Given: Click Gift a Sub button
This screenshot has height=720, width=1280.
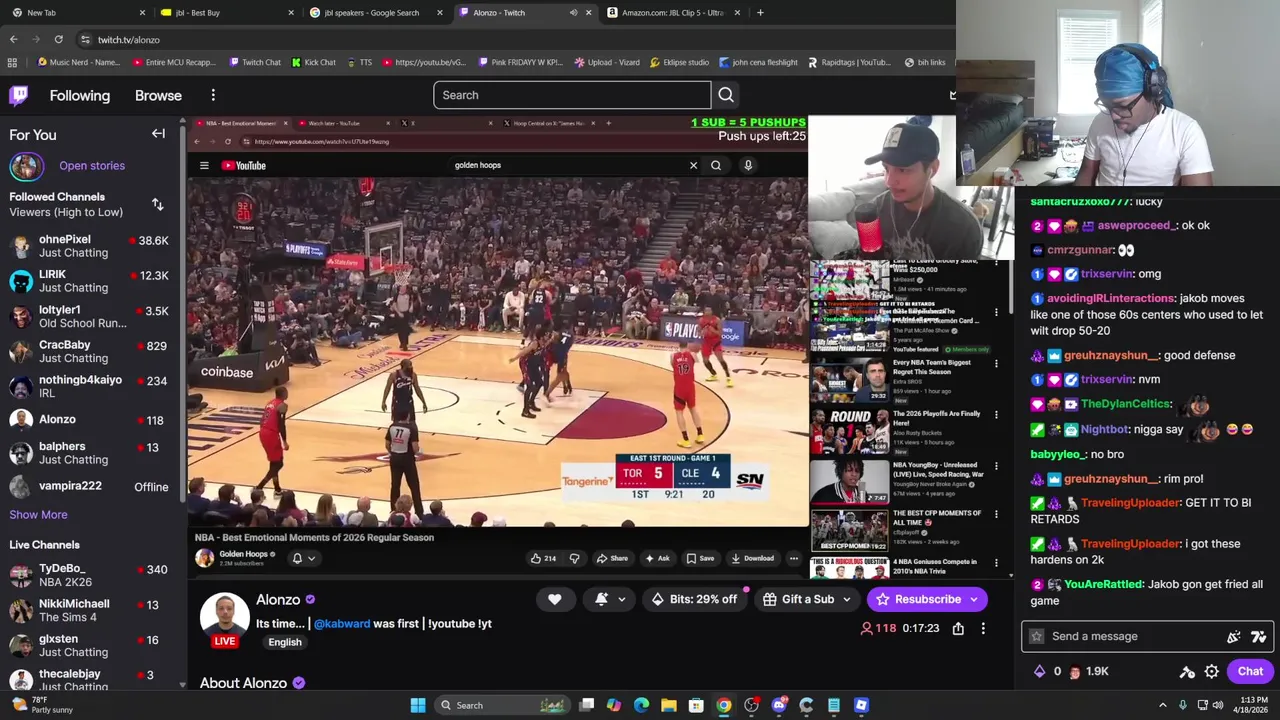Looking at the screenshot, I should 807,599.
